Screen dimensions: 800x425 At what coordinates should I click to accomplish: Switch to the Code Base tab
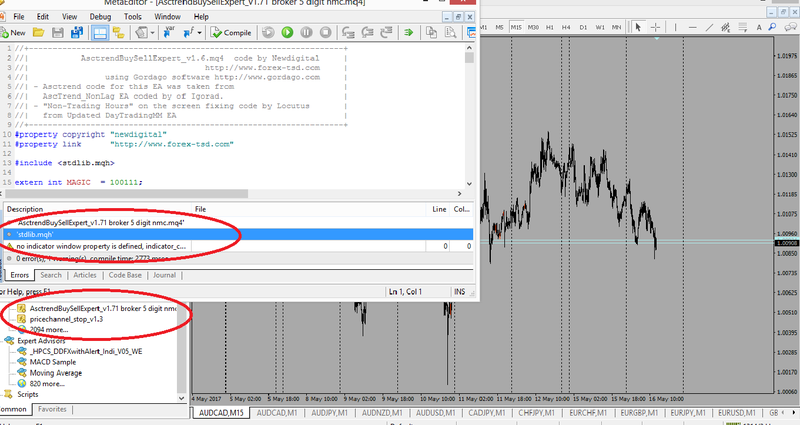tap(125, 275)
